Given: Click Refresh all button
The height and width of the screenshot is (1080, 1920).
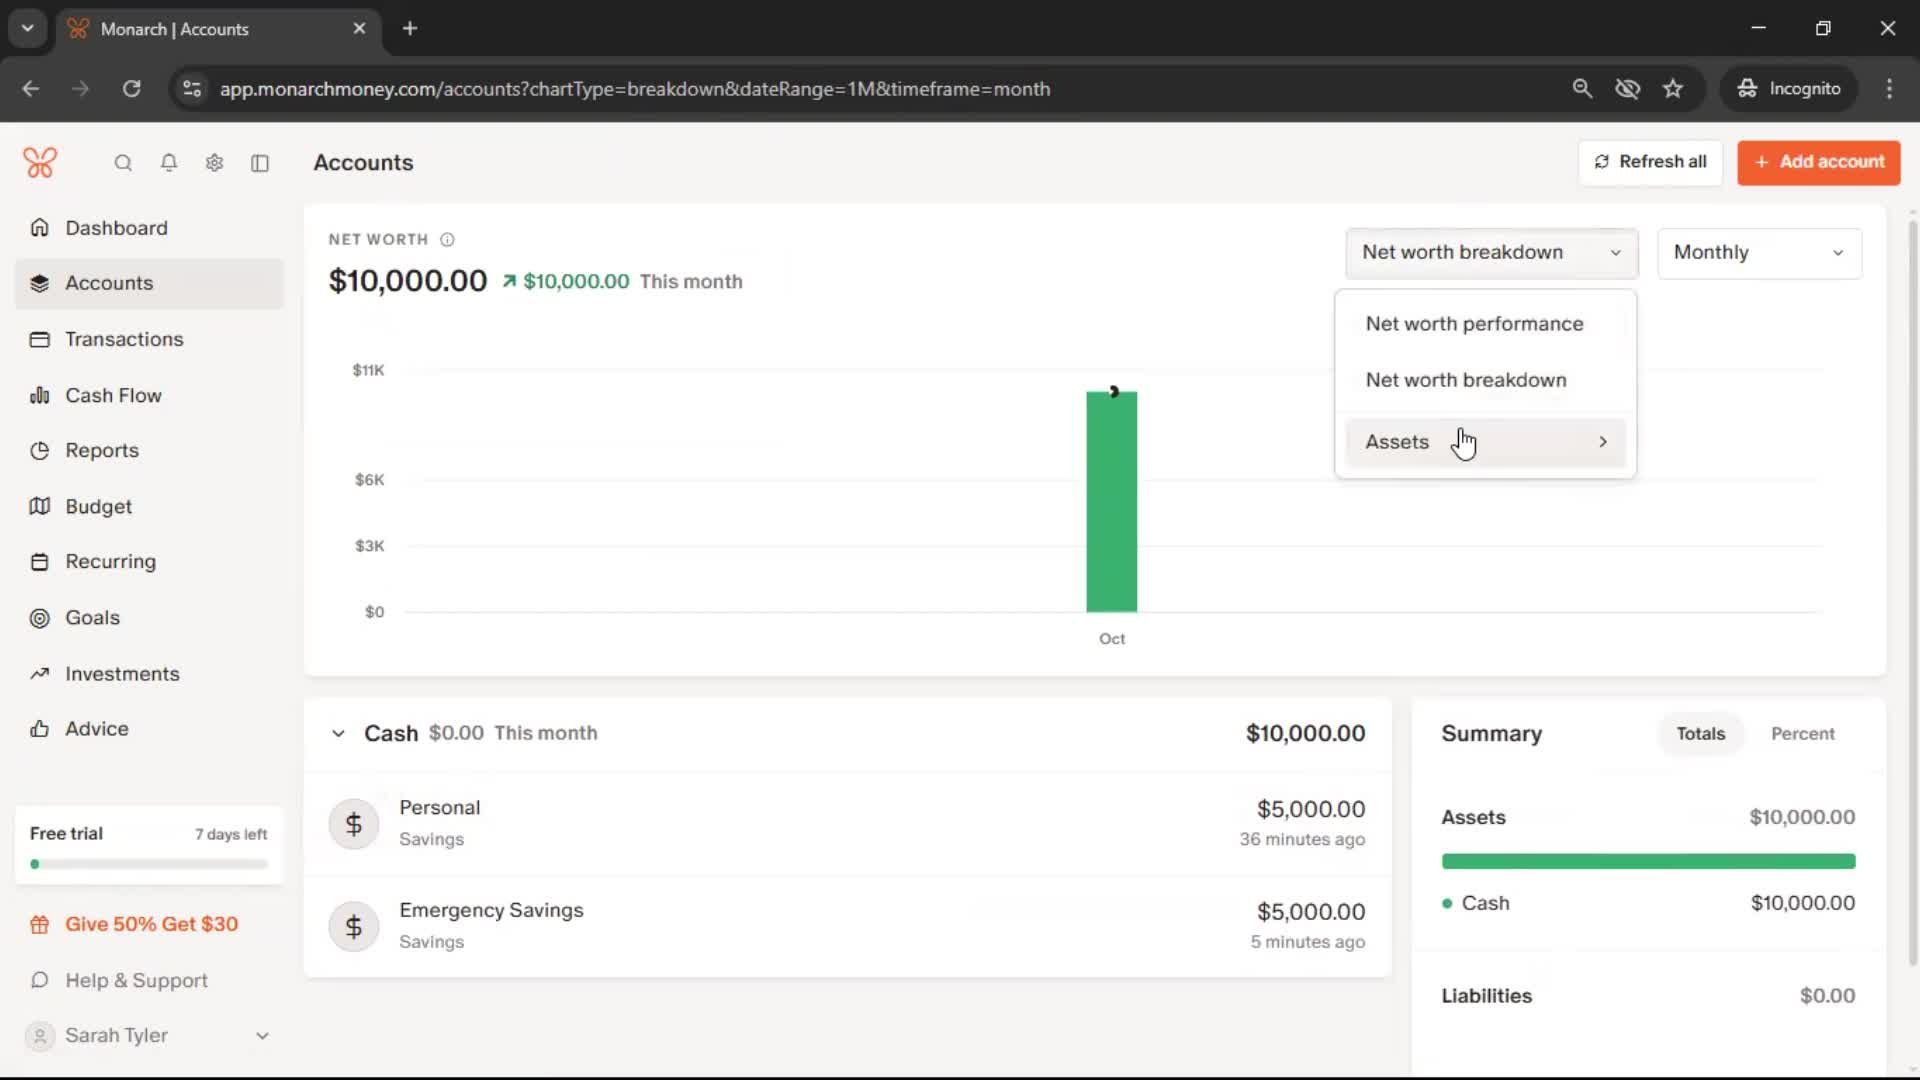Looking at the screenshot, I should pos(1650,162).
